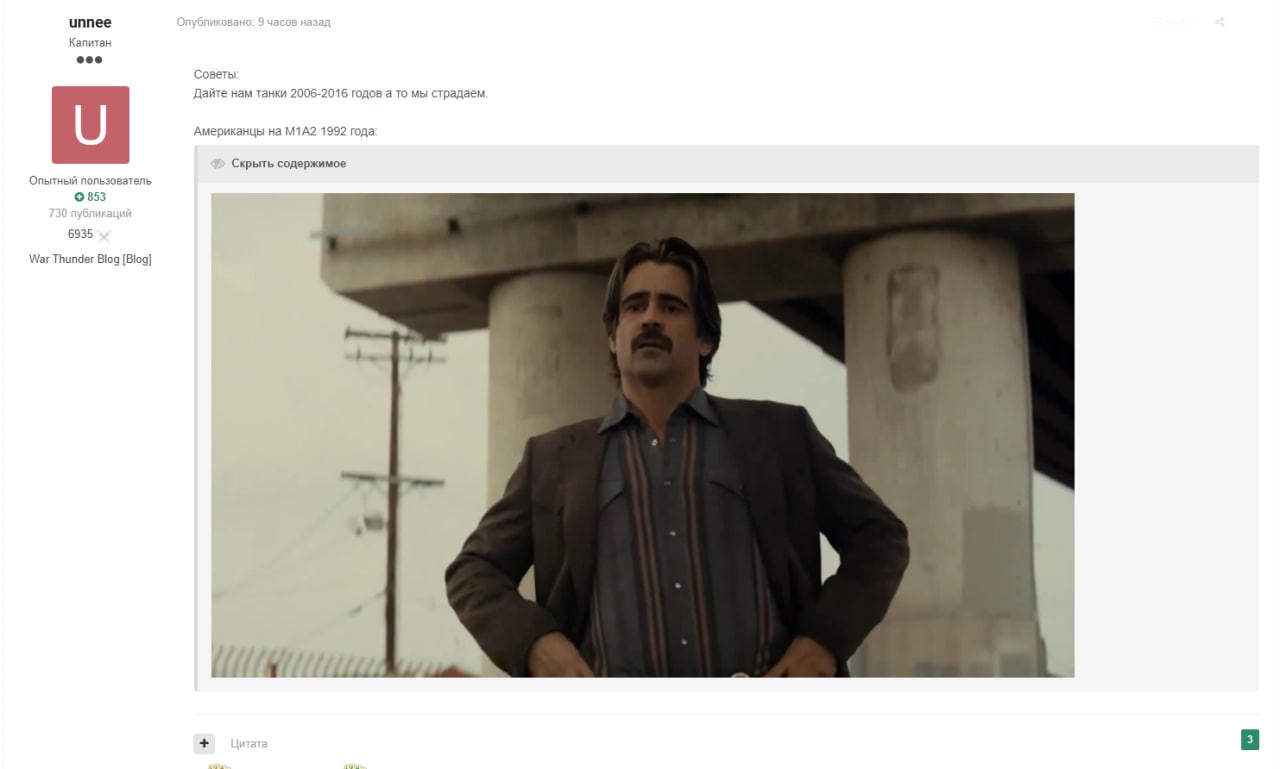Click the Цитата quote link
Image resolution: width=1280 pixels, height=769 pixels.
[x=249, y=744]
